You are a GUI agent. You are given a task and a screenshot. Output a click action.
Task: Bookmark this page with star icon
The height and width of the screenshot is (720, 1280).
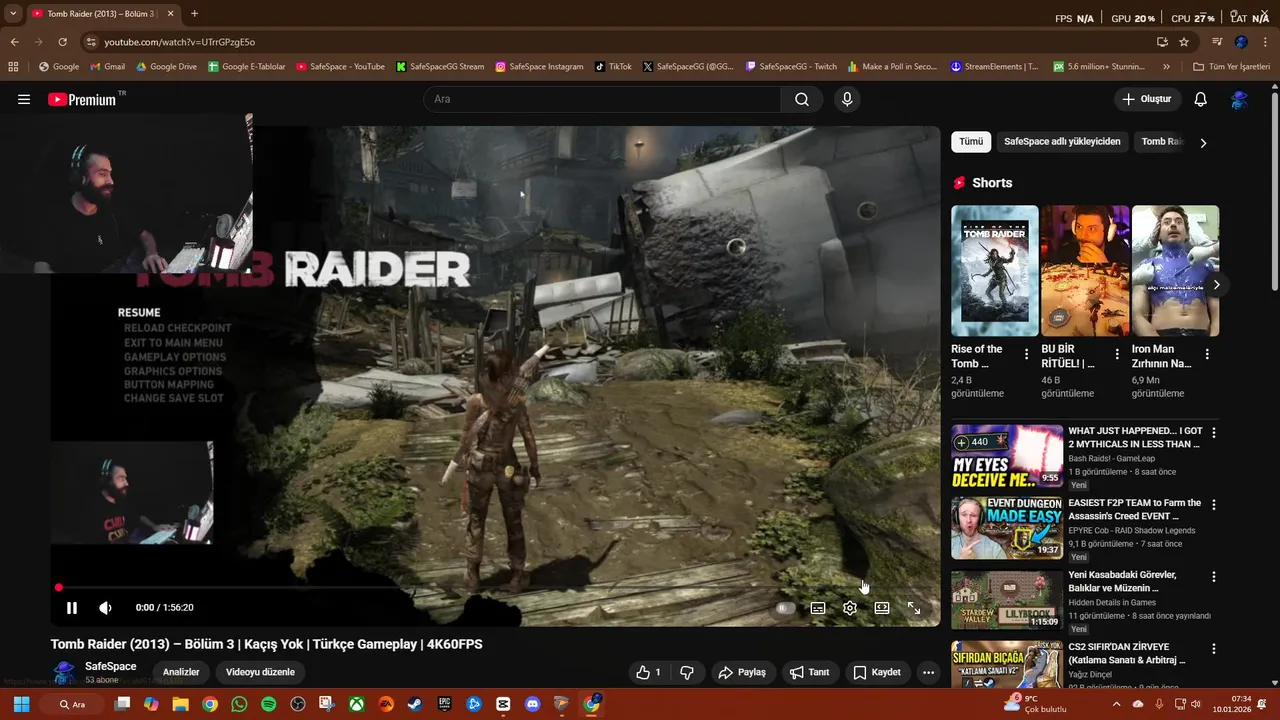[1184, 42]
